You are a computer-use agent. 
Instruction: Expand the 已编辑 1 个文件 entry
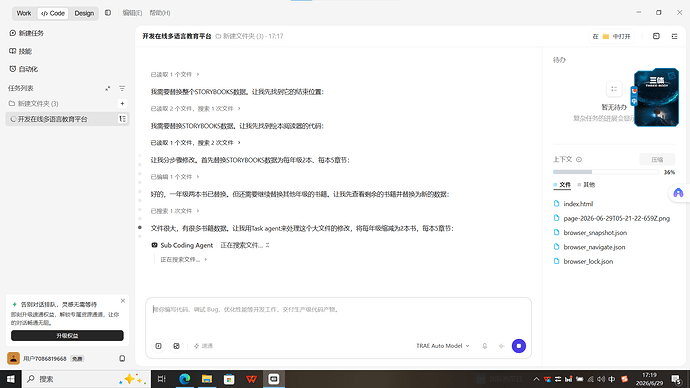click(x=175, y=177)
